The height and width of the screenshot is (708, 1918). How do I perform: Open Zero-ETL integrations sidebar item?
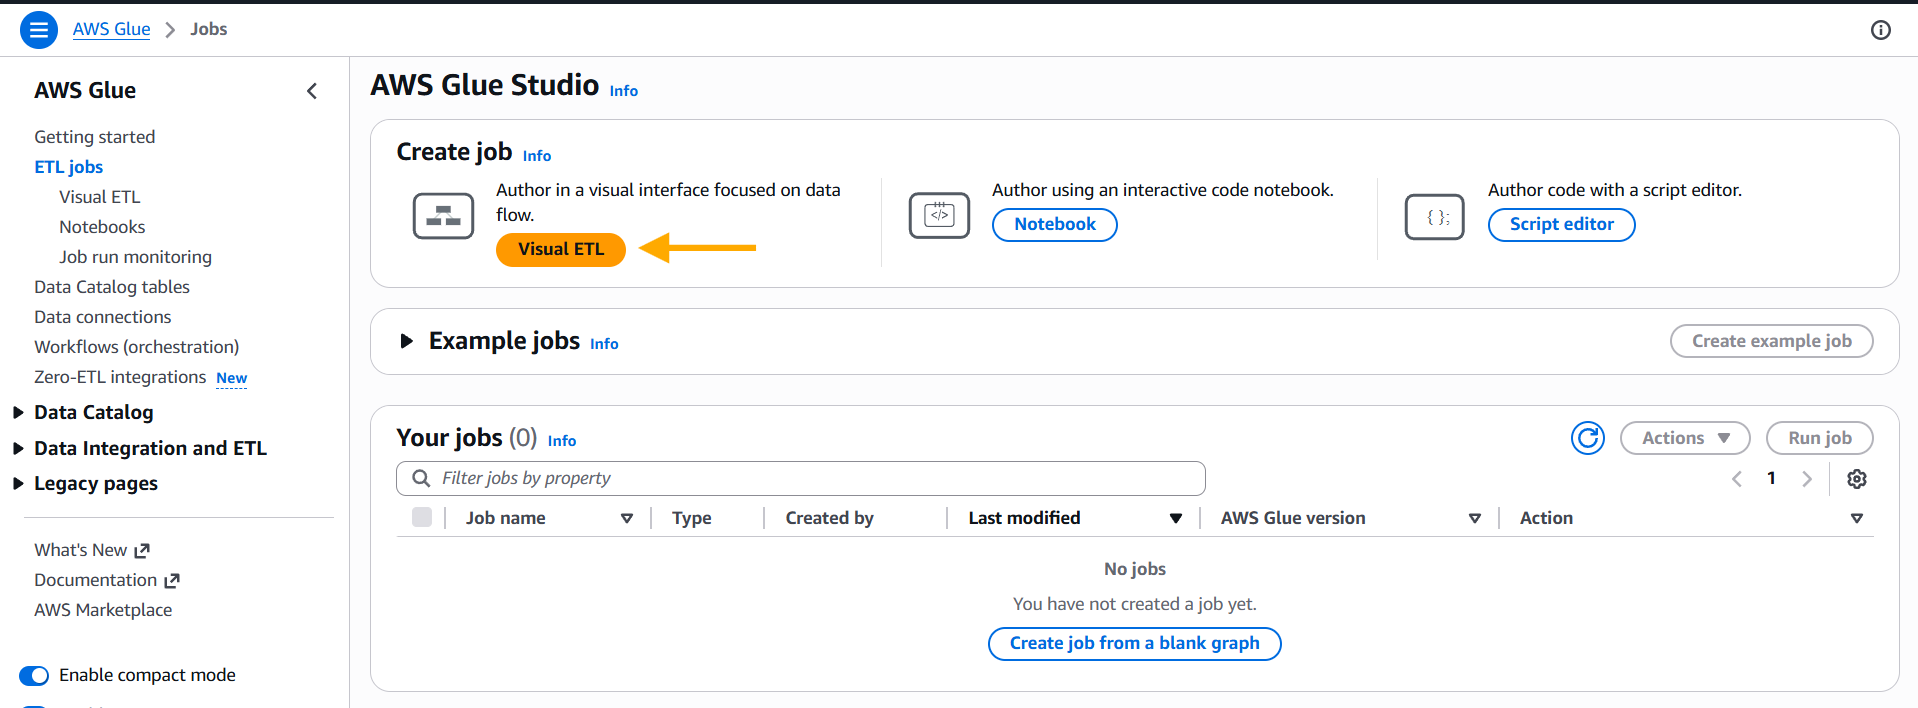click(120, 377)
